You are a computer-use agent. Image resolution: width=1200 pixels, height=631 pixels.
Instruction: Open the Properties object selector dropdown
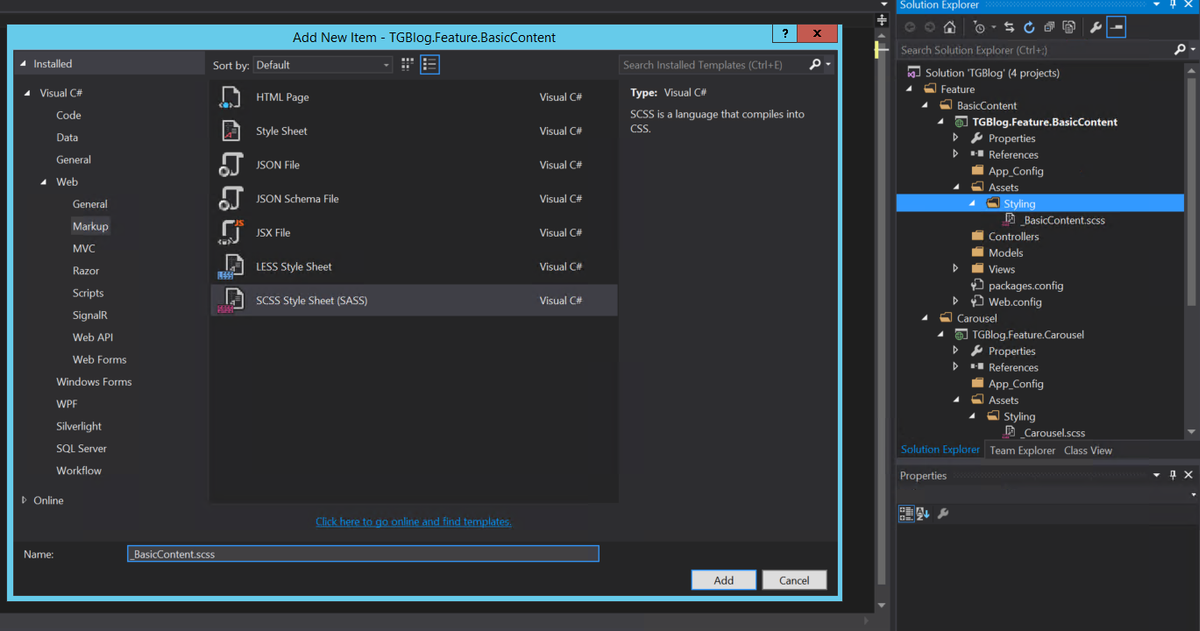click(1194, 494)
